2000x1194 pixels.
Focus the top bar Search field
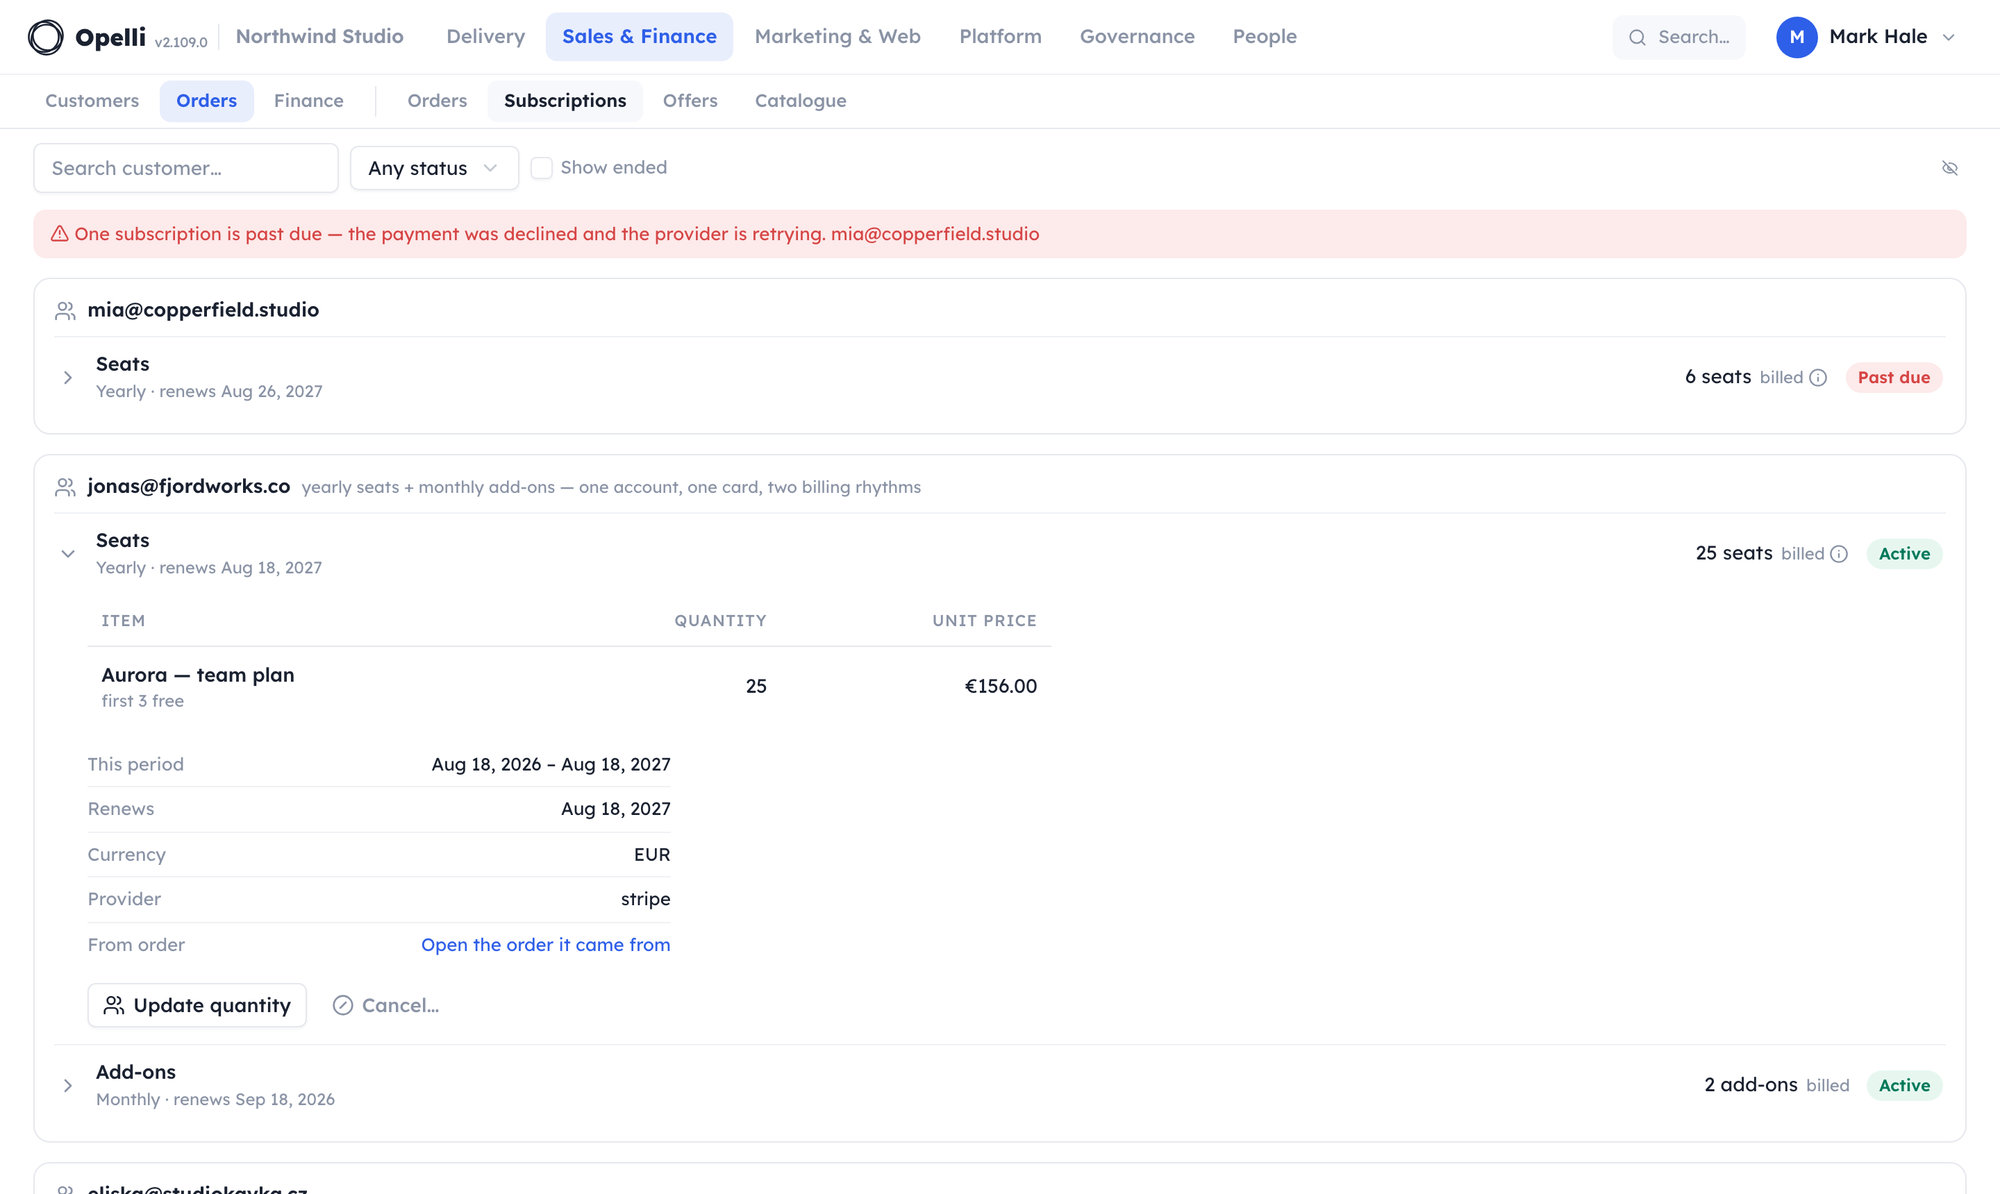tap(1679, 37)
